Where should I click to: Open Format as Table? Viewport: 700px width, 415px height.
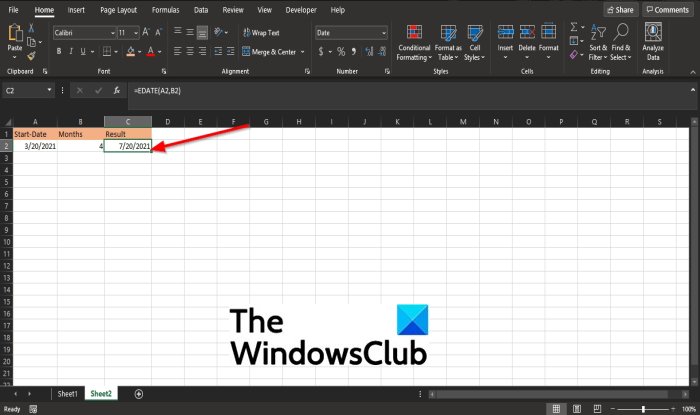pos(448,43)
